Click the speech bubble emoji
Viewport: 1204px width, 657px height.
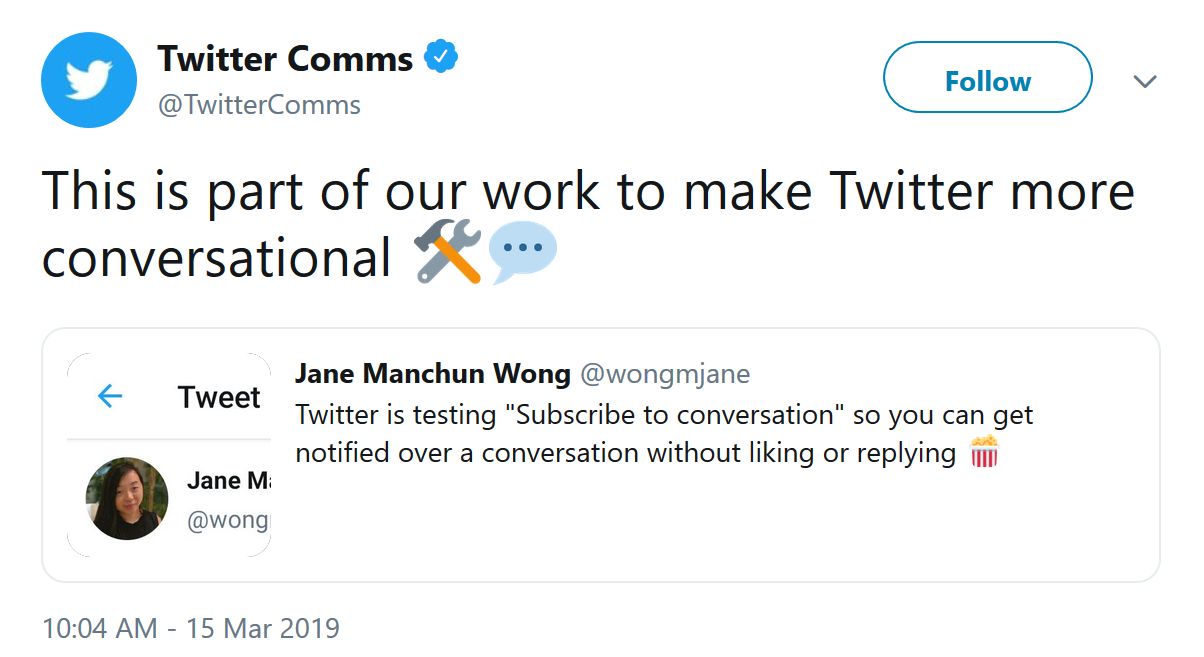522,254
